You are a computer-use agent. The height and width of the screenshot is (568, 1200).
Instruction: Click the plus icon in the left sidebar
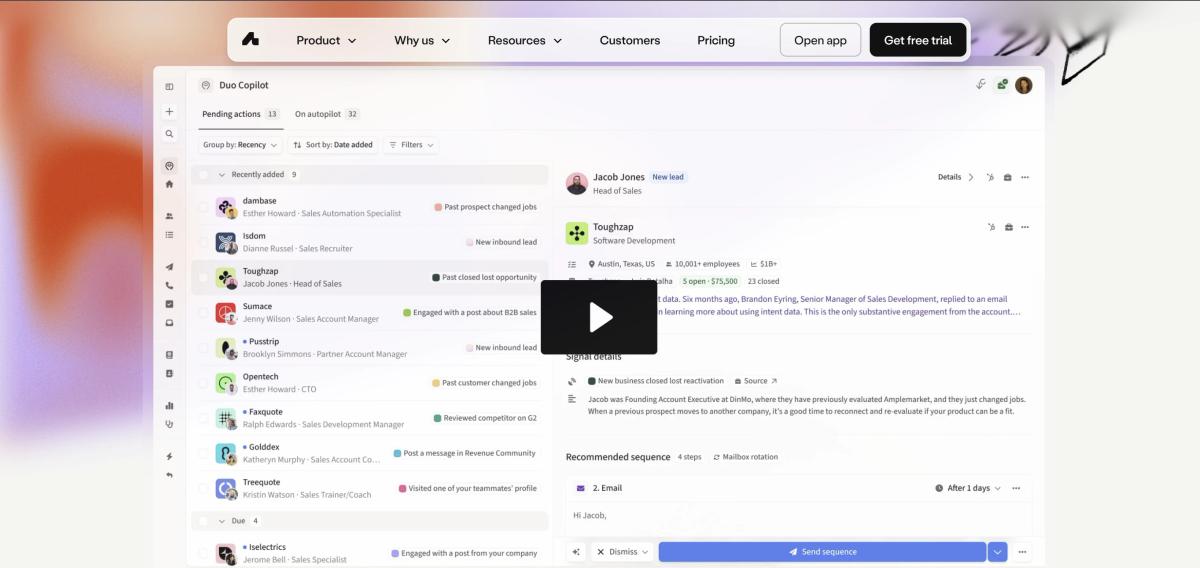click(169, 112)
